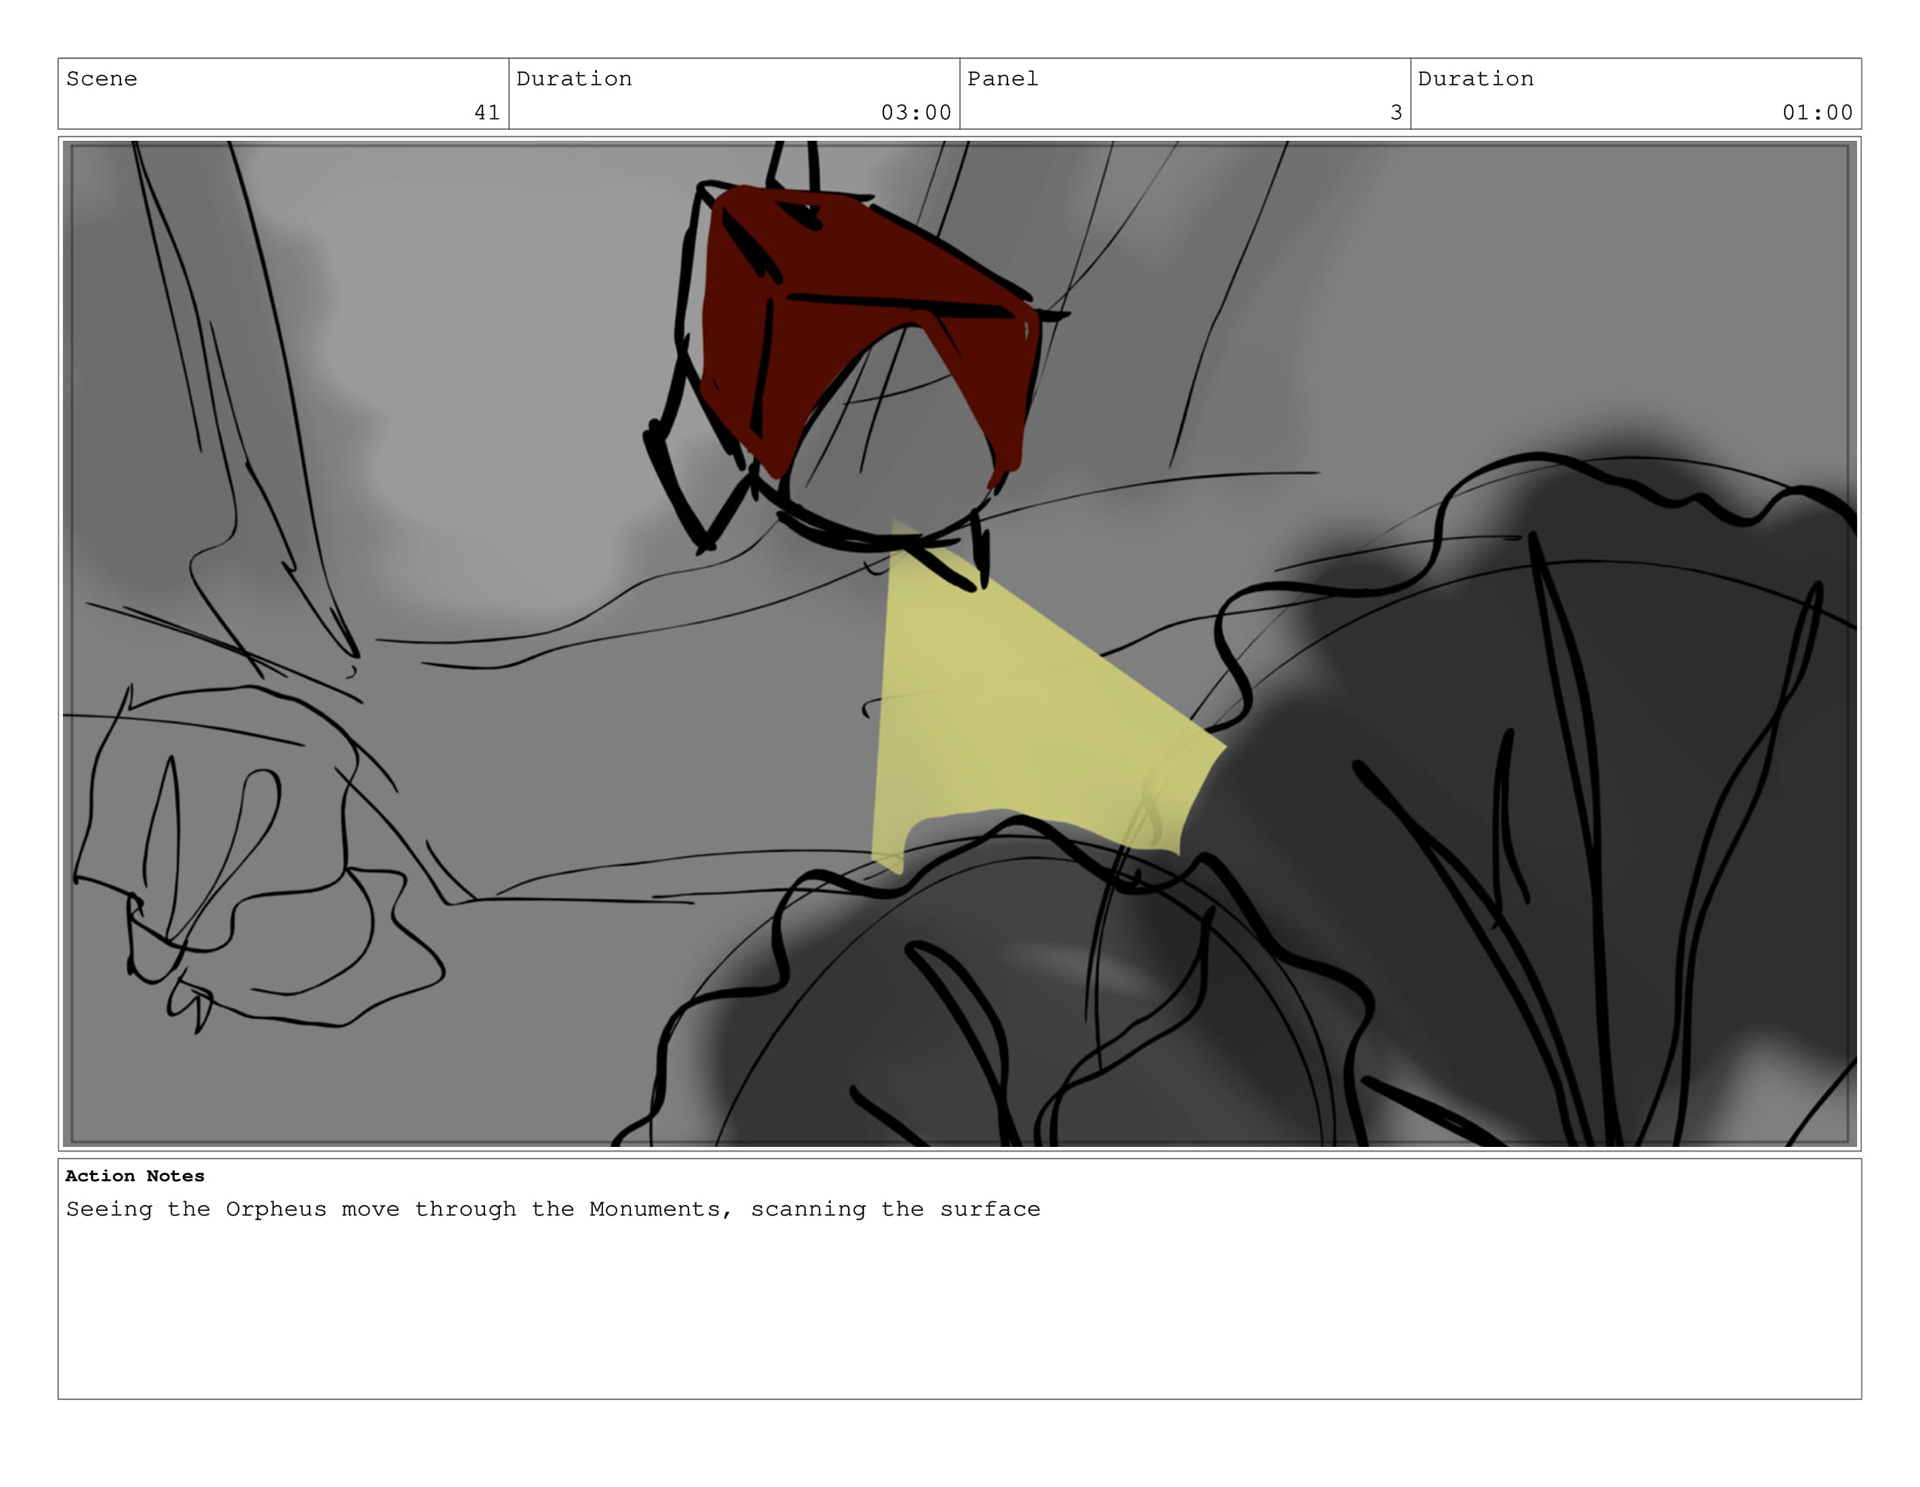The width and height of the screenshot is (1920, 1487).
Task: Click the panel duration value 01:00
Action: (x=1816, y=113)
